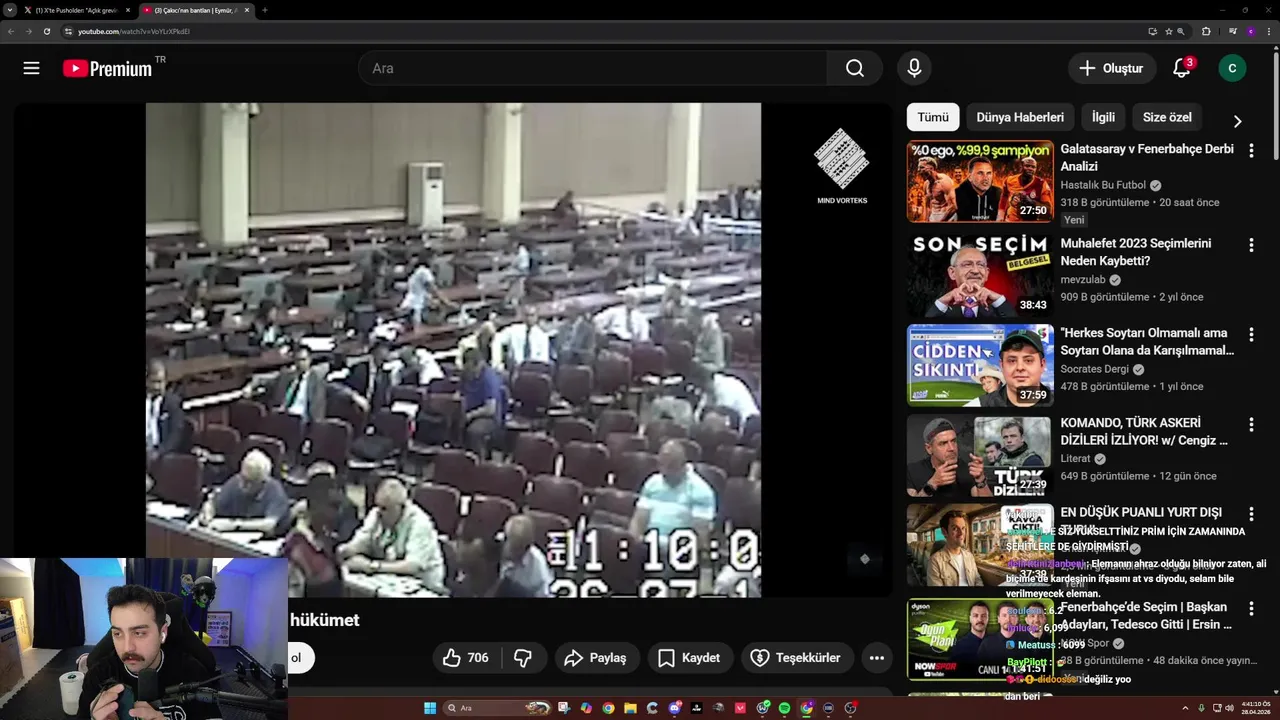The height and width of the screenshot is (720, 1280).
Task: Open options for 'EN DÜŞÜK PUANLI YURT DIŞI' video
Action: click(1251, 514)
